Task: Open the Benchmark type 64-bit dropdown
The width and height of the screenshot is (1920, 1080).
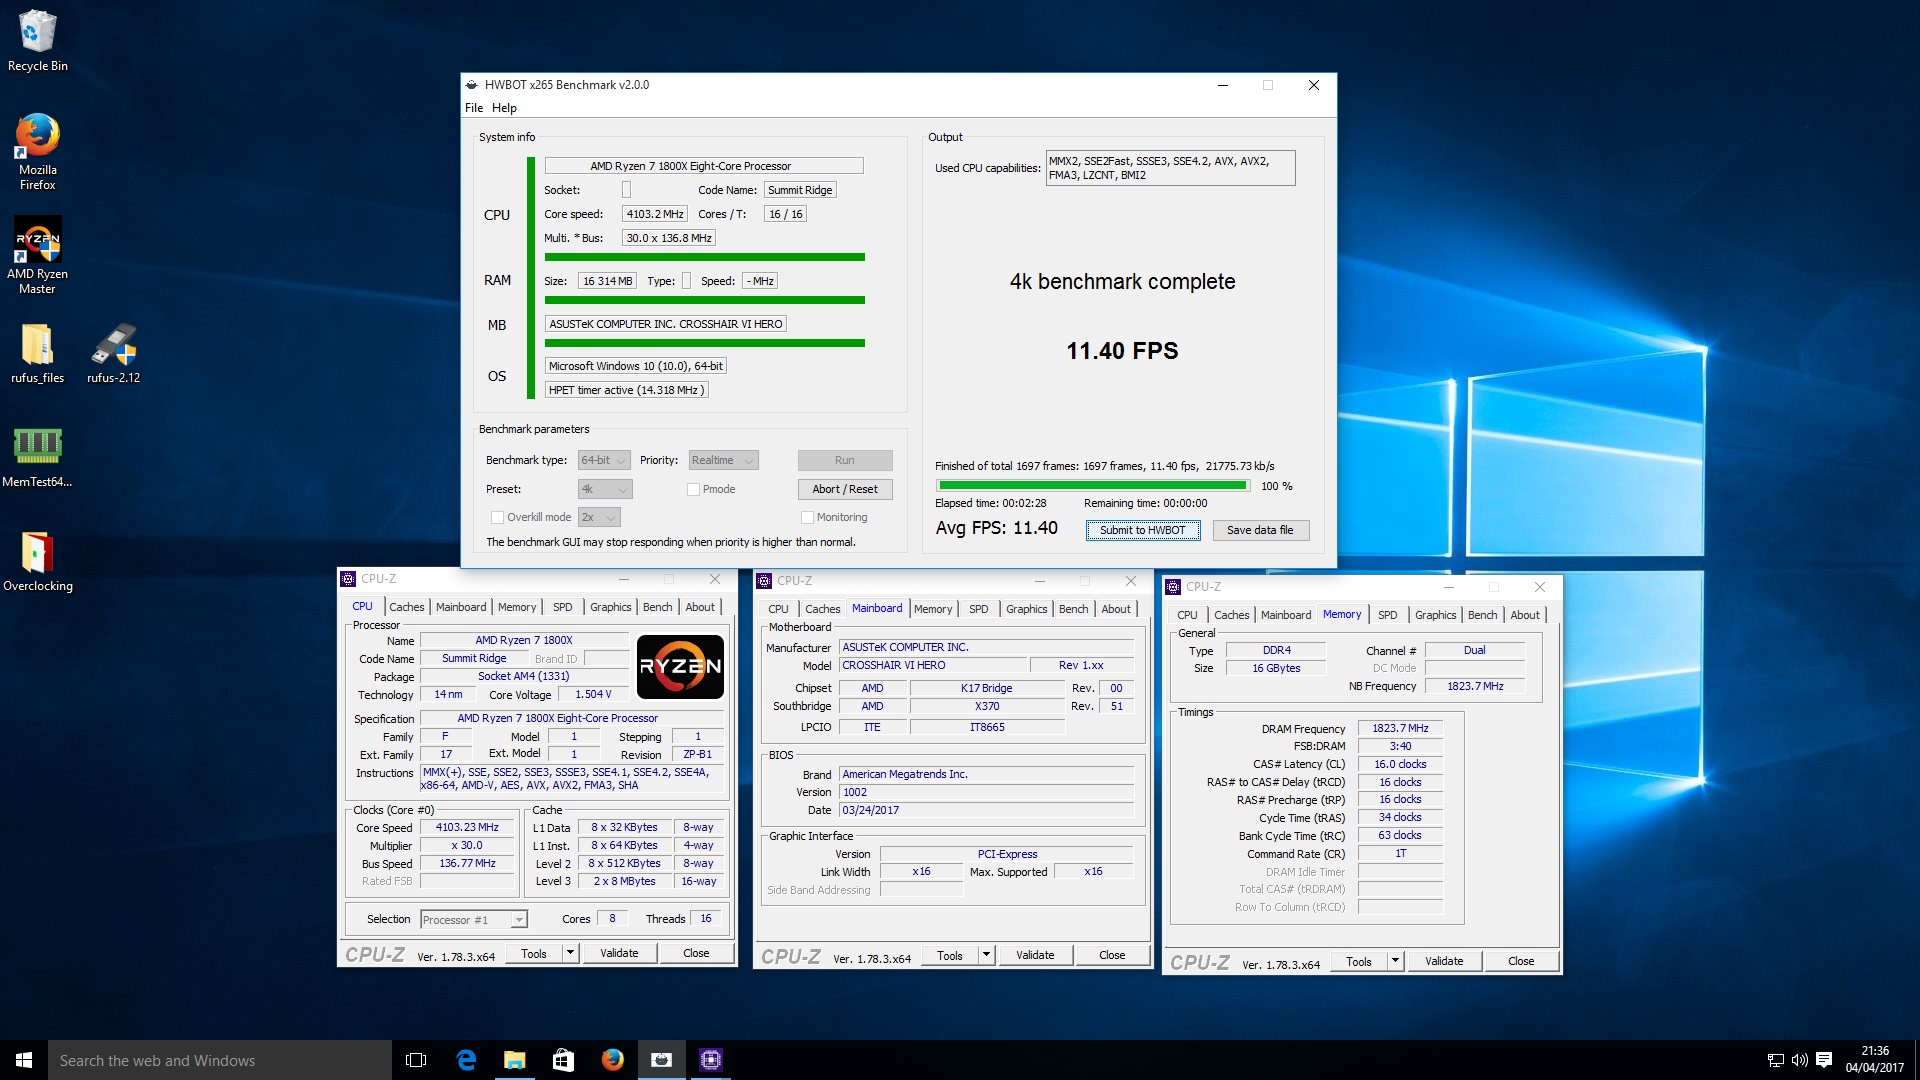Action: [604, 461]
